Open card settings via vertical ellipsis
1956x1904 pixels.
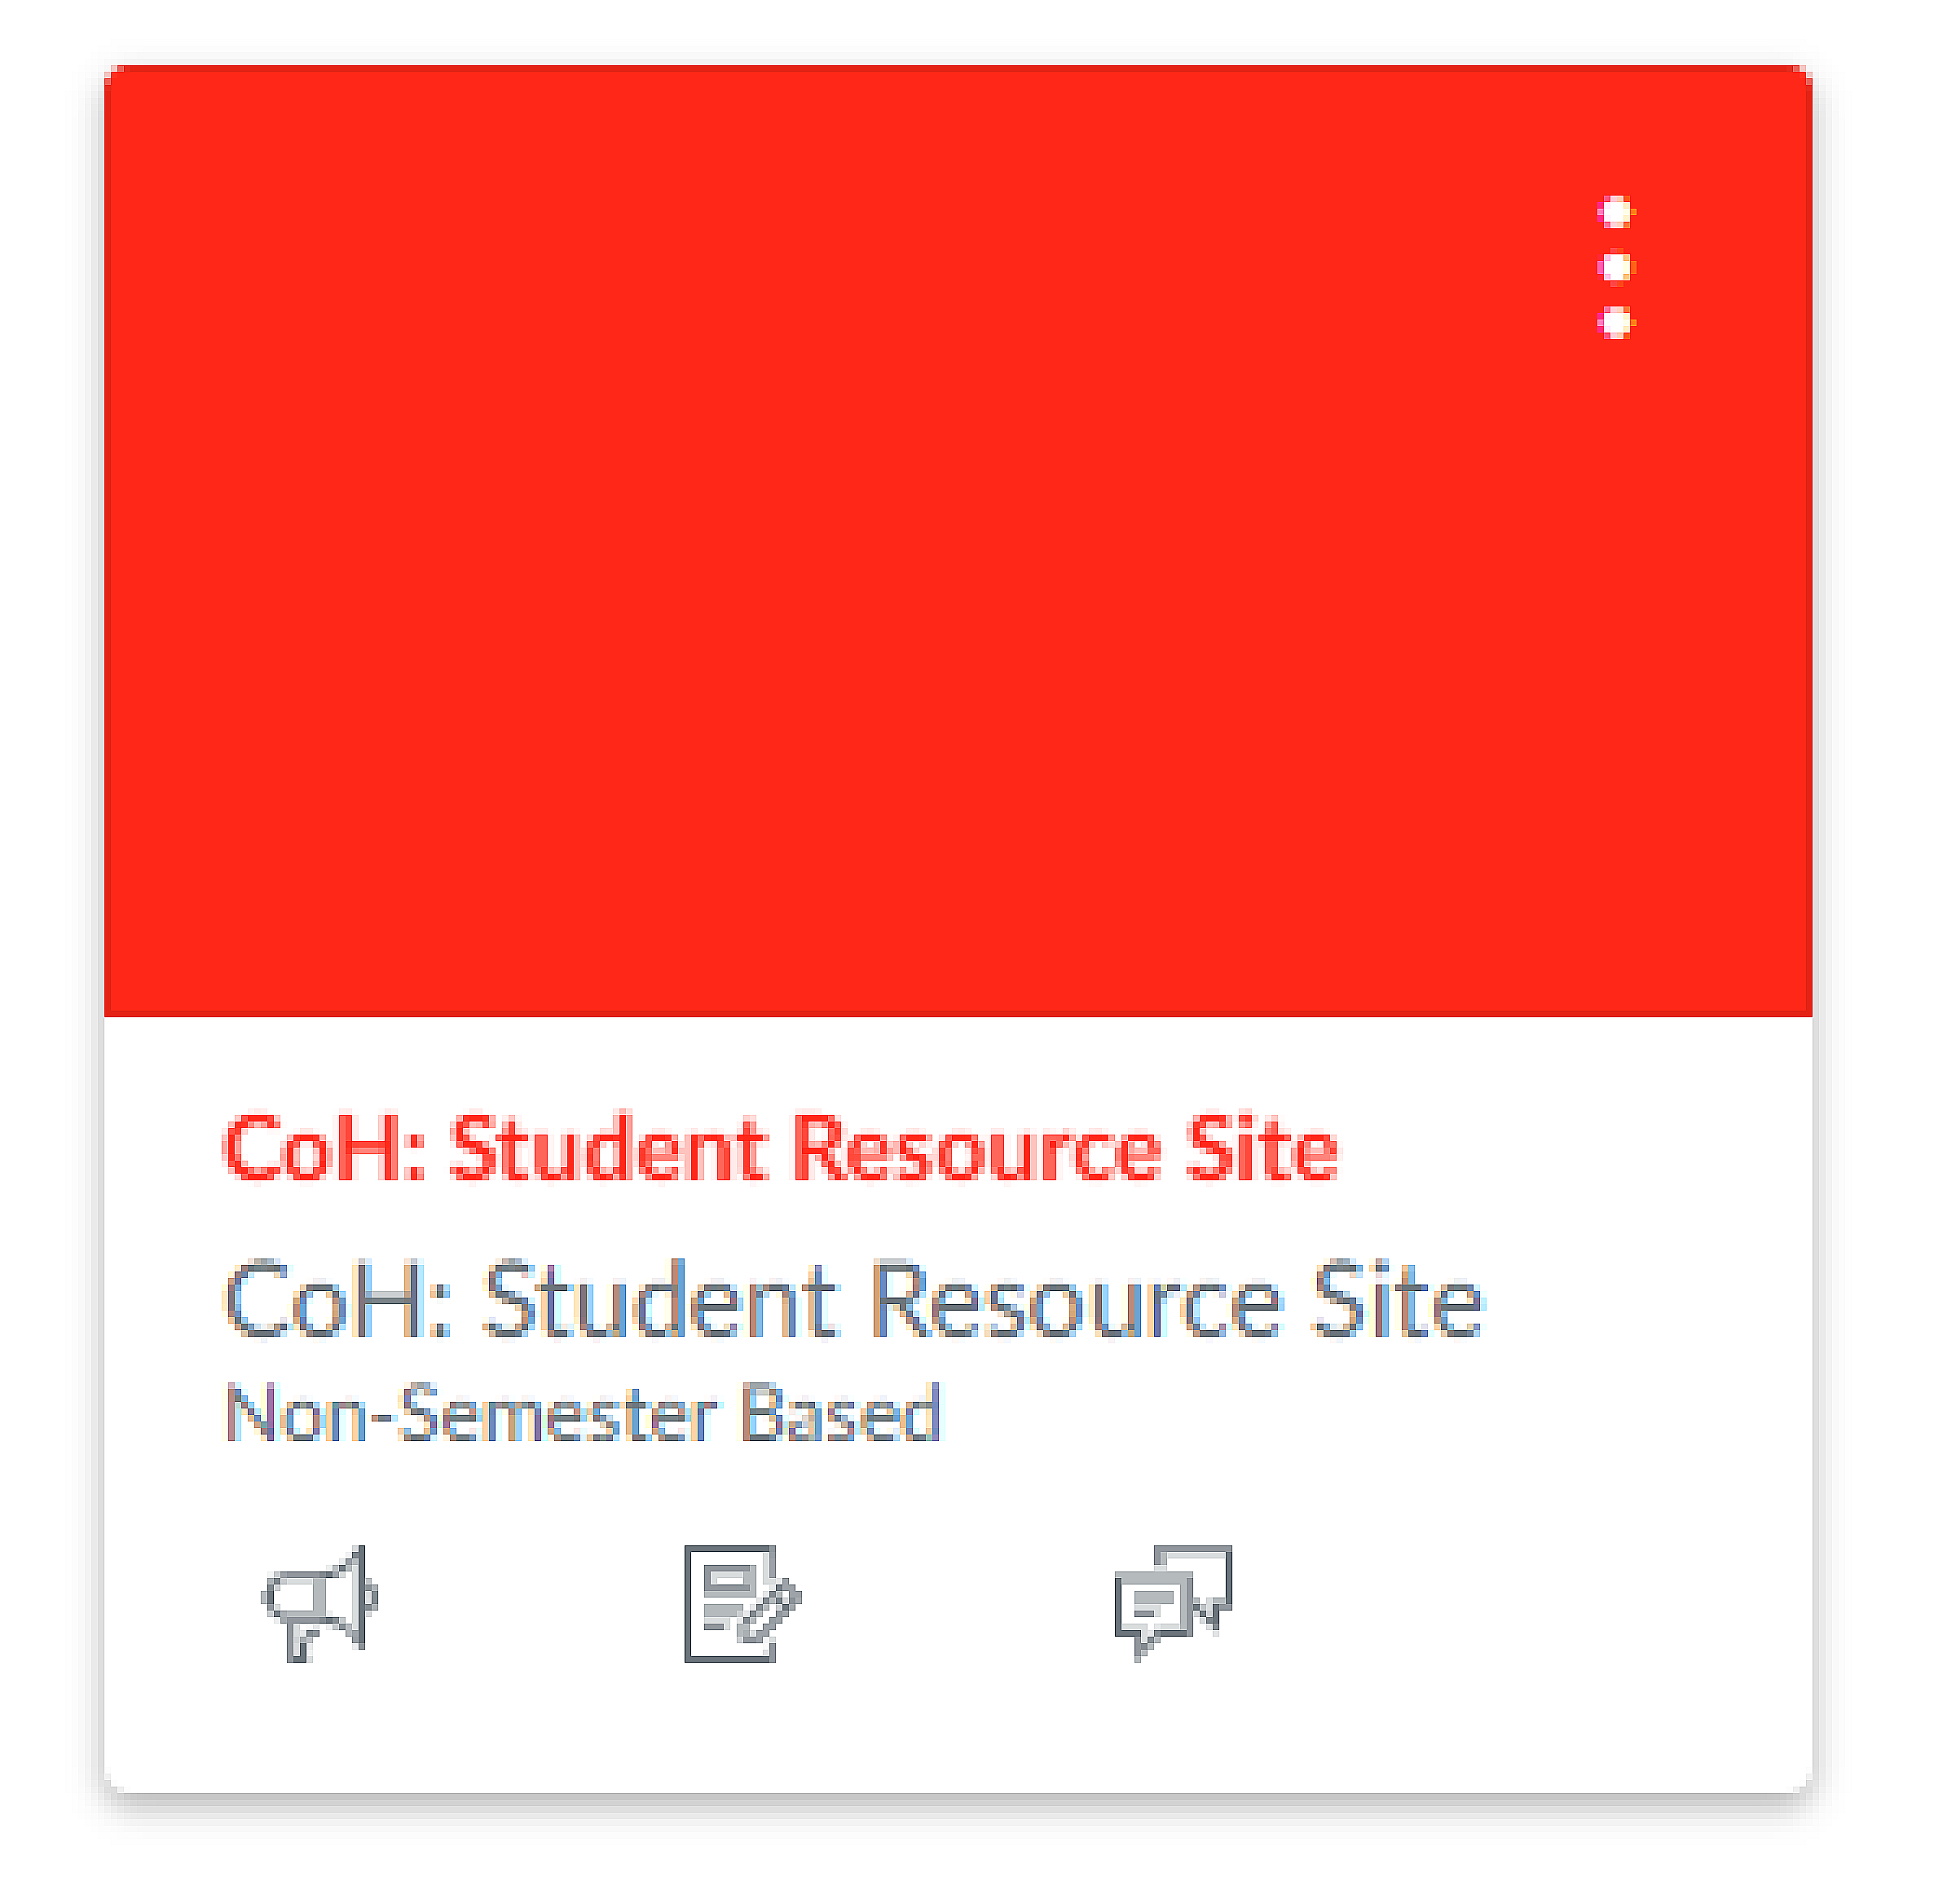pyautogui.click(x=1615, y=267)
